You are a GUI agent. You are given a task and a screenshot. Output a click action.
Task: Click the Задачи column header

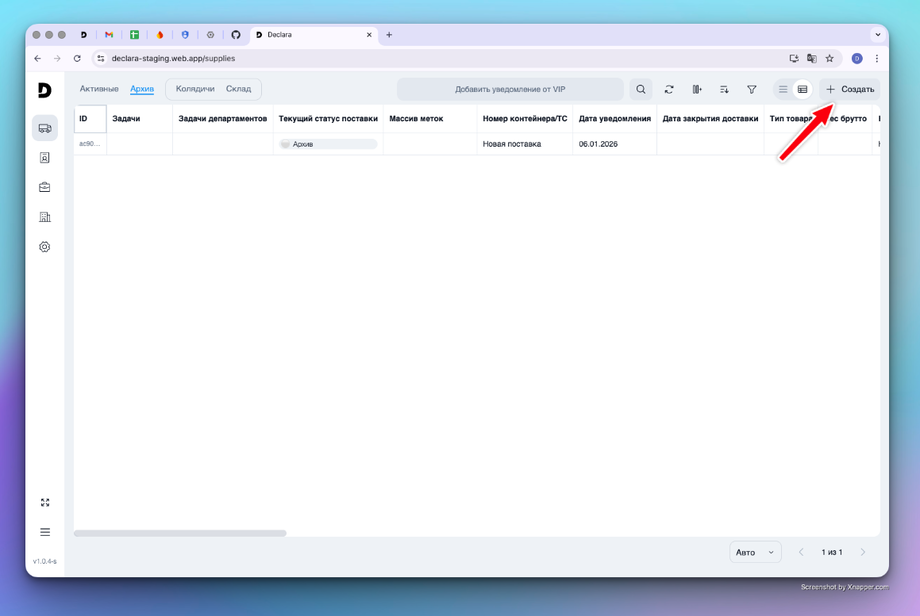(x=139, y=119)
